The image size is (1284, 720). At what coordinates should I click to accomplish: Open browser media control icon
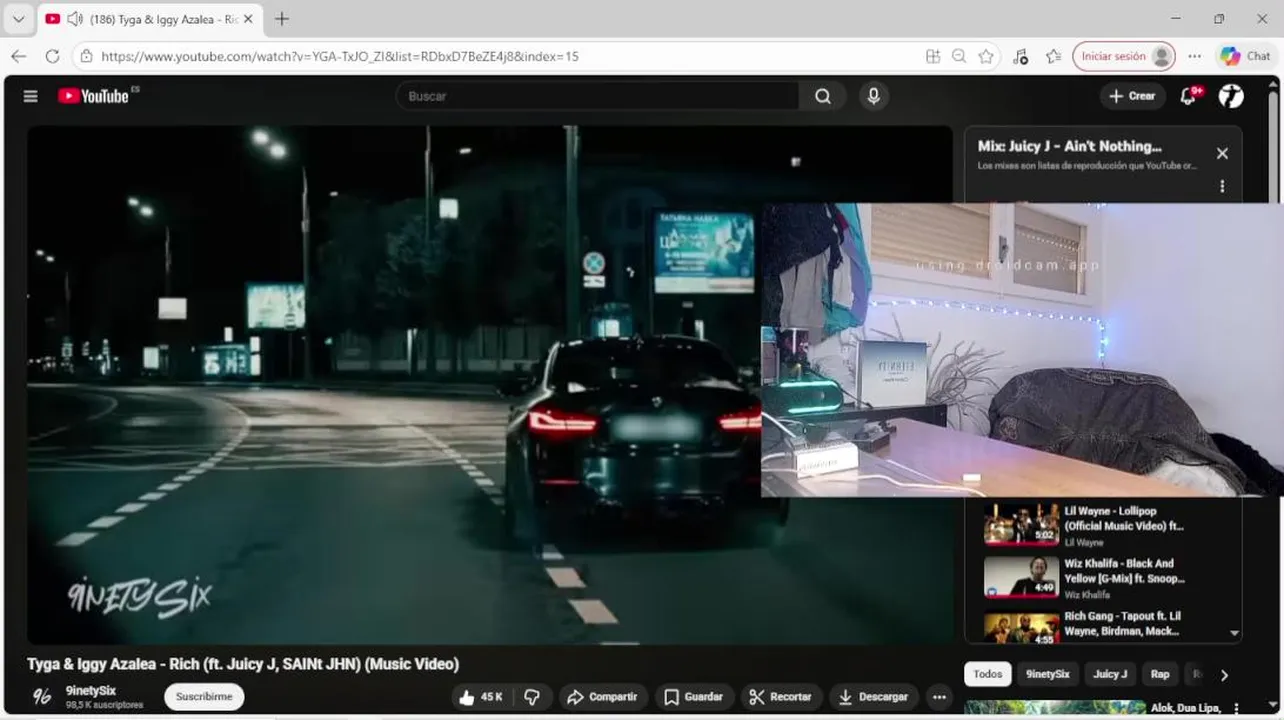point(1020,56)
